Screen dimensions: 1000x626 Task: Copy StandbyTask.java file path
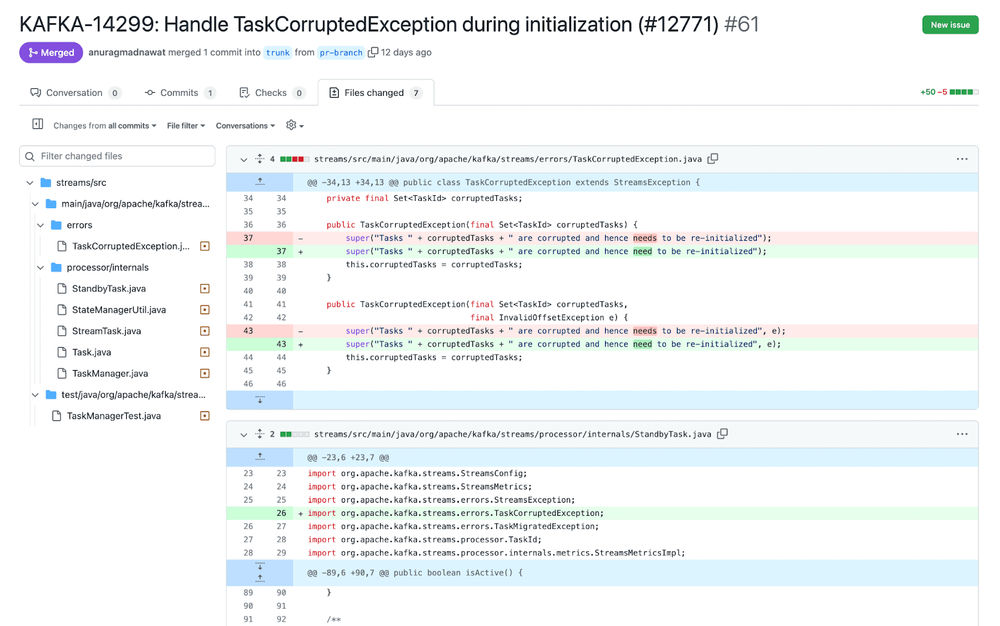pyautogui.click(x=722, y=434)
